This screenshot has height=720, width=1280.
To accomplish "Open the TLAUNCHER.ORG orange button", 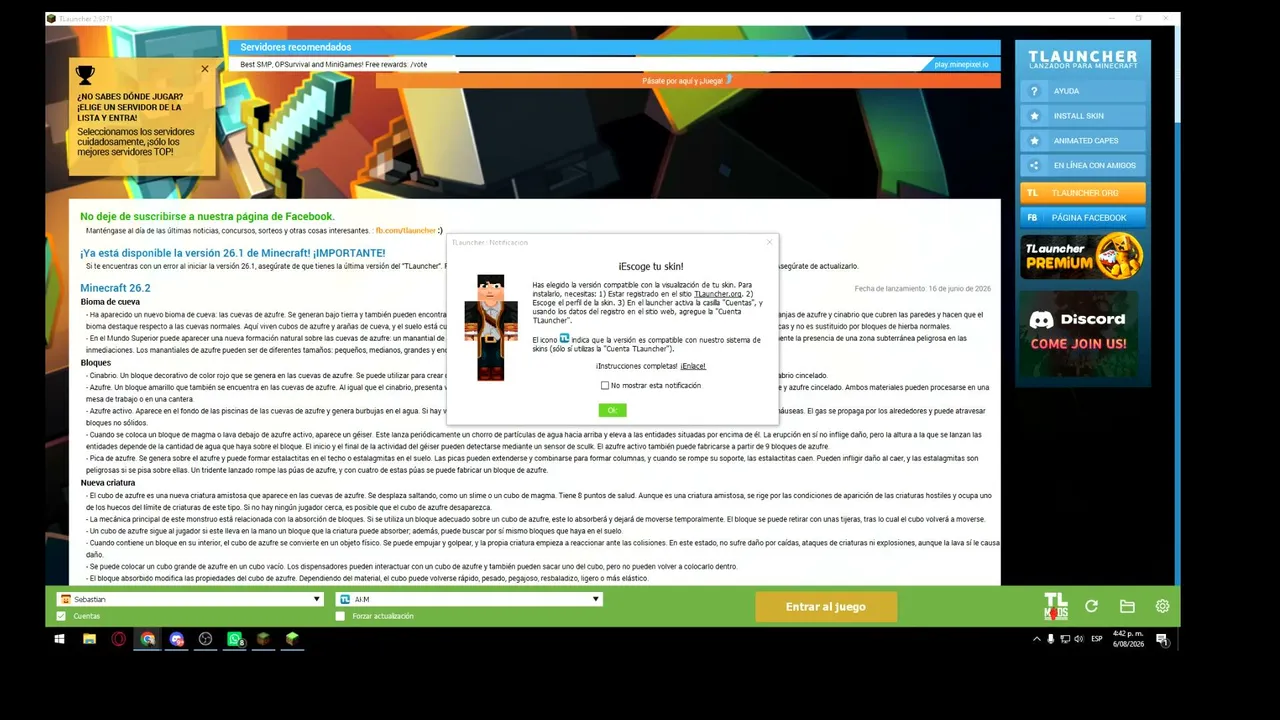I will pos(1083,193).
